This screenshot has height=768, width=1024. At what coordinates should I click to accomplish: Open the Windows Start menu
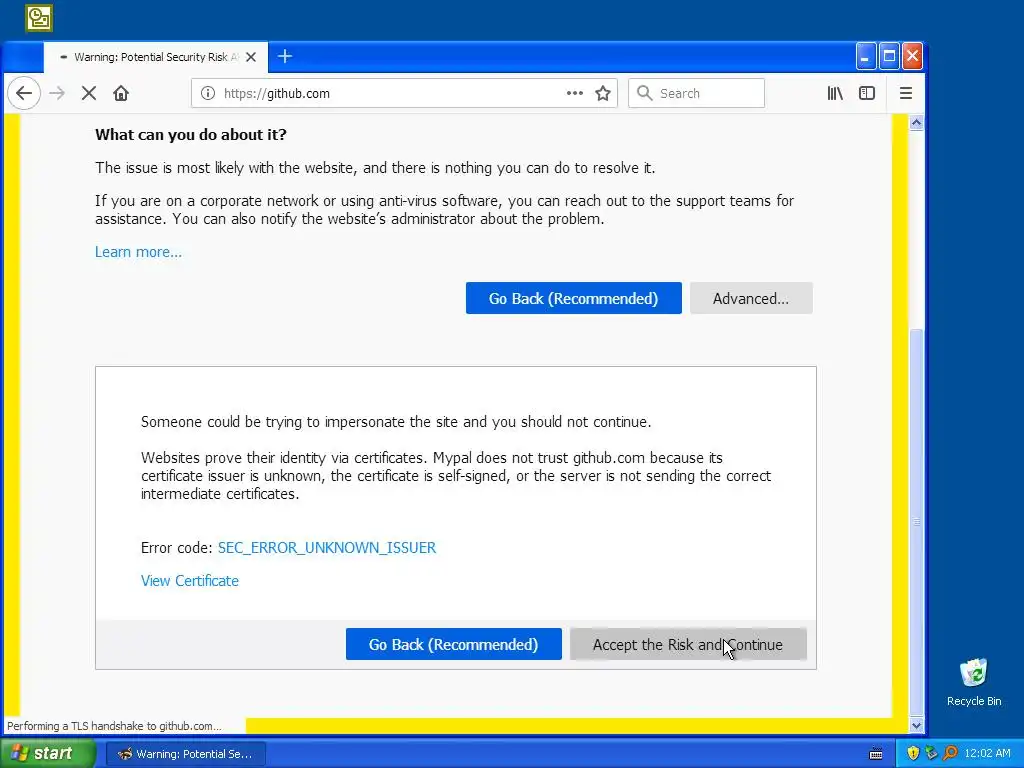point(46,754)
